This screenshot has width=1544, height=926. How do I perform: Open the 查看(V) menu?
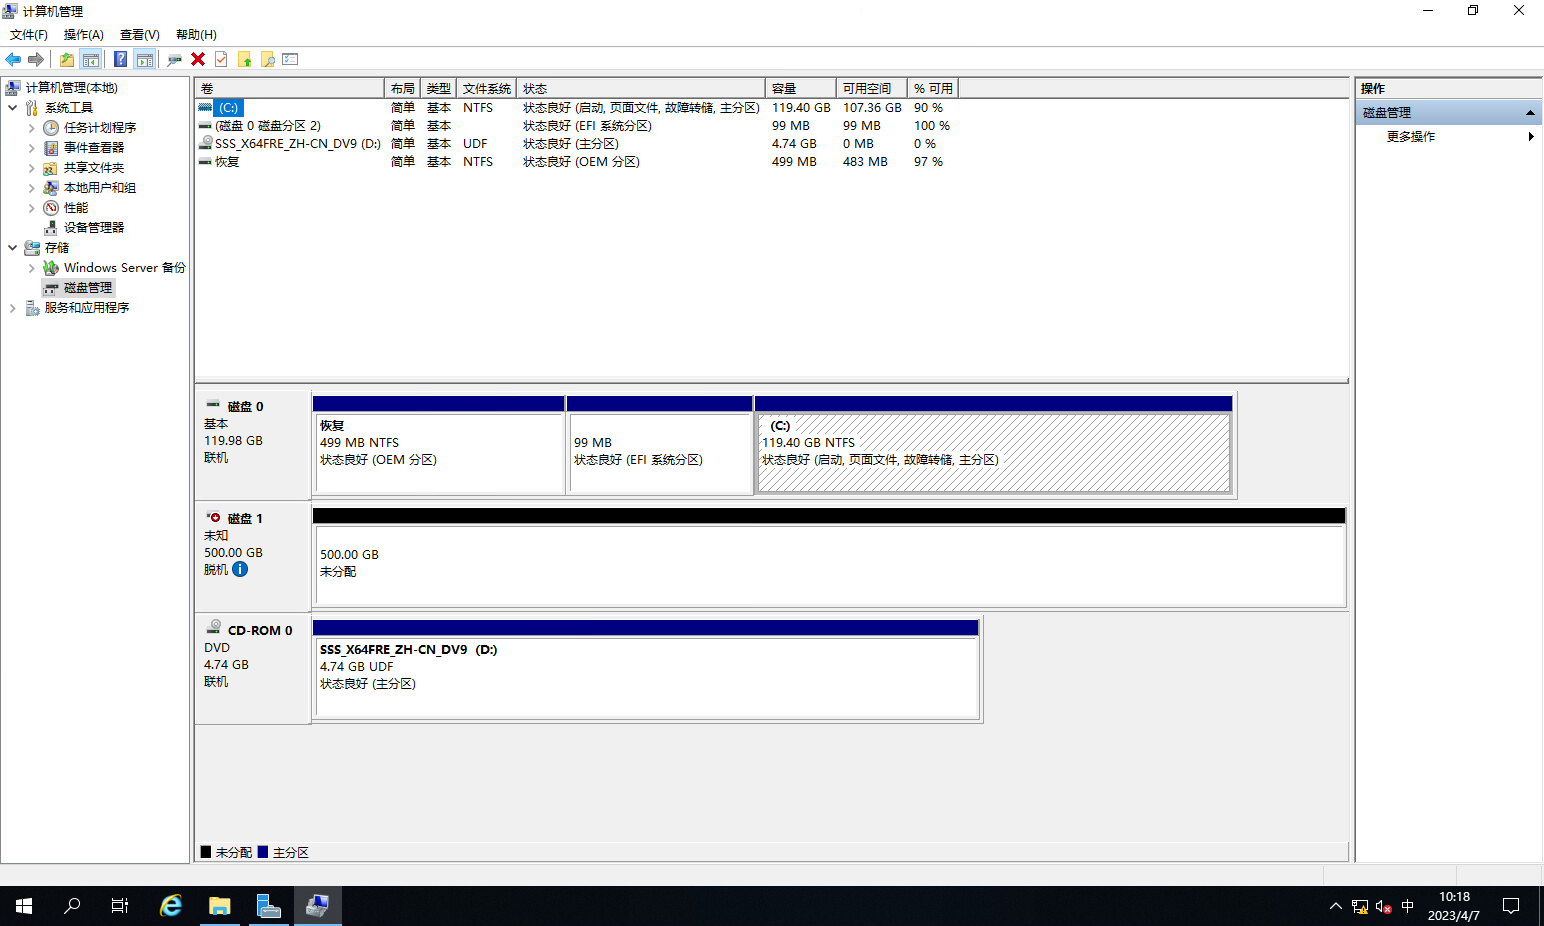(139, 35)
